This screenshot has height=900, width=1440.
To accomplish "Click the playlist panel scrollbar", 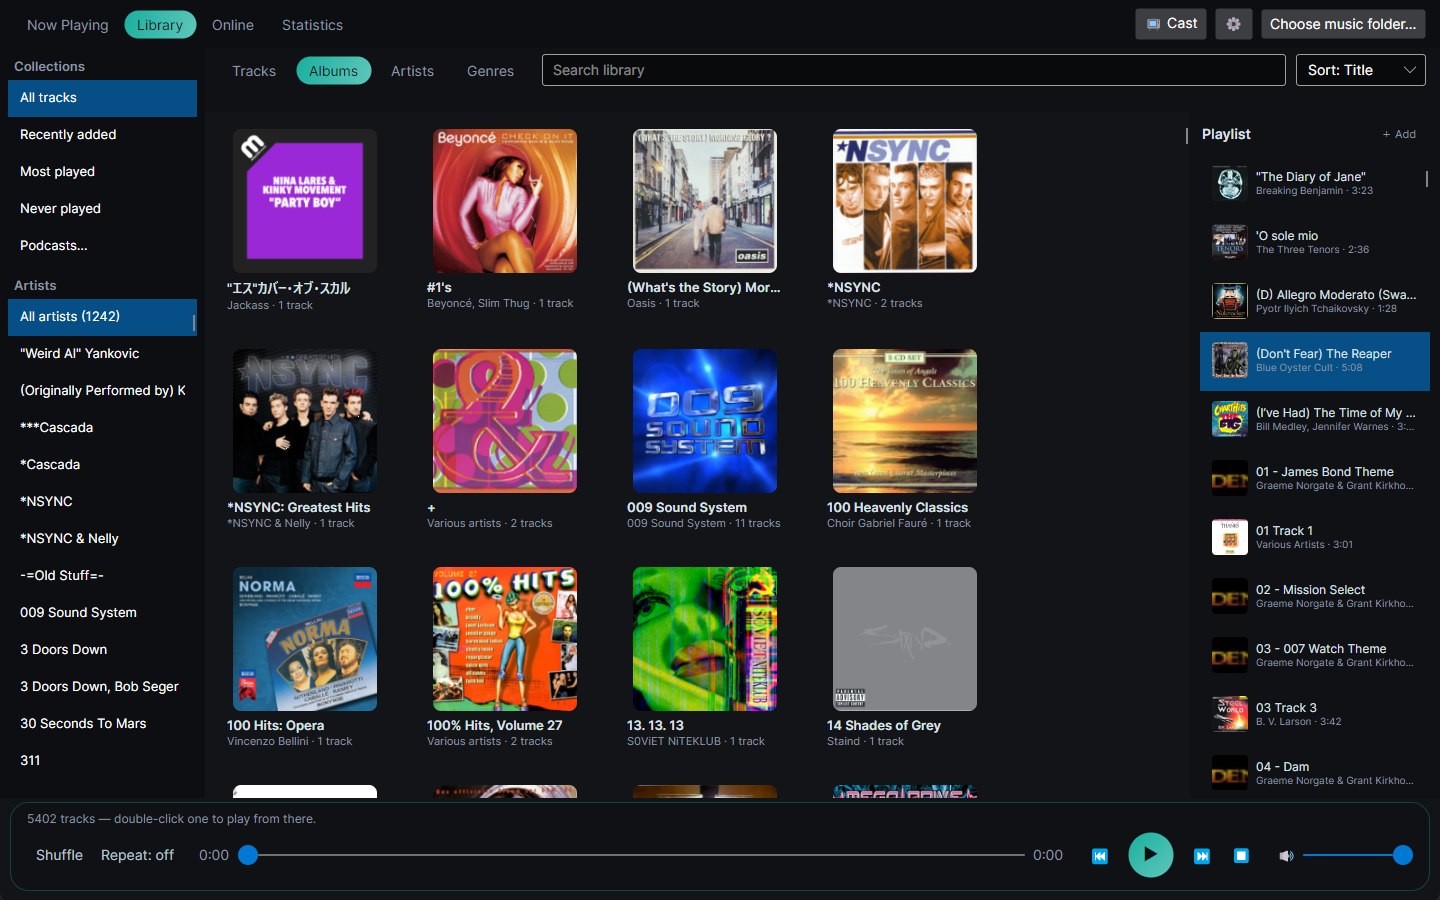I will 1427,179.
